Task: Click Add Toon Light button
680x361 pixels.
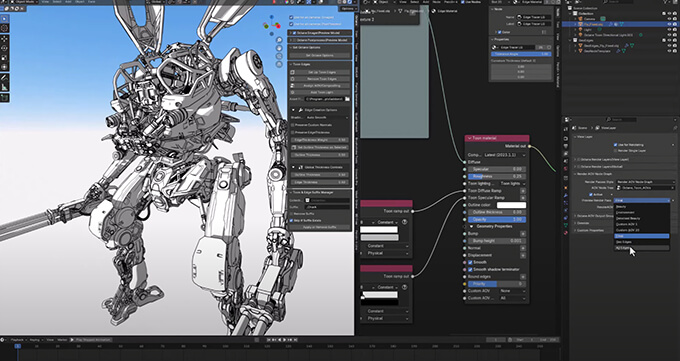Action: click(320, 92)
